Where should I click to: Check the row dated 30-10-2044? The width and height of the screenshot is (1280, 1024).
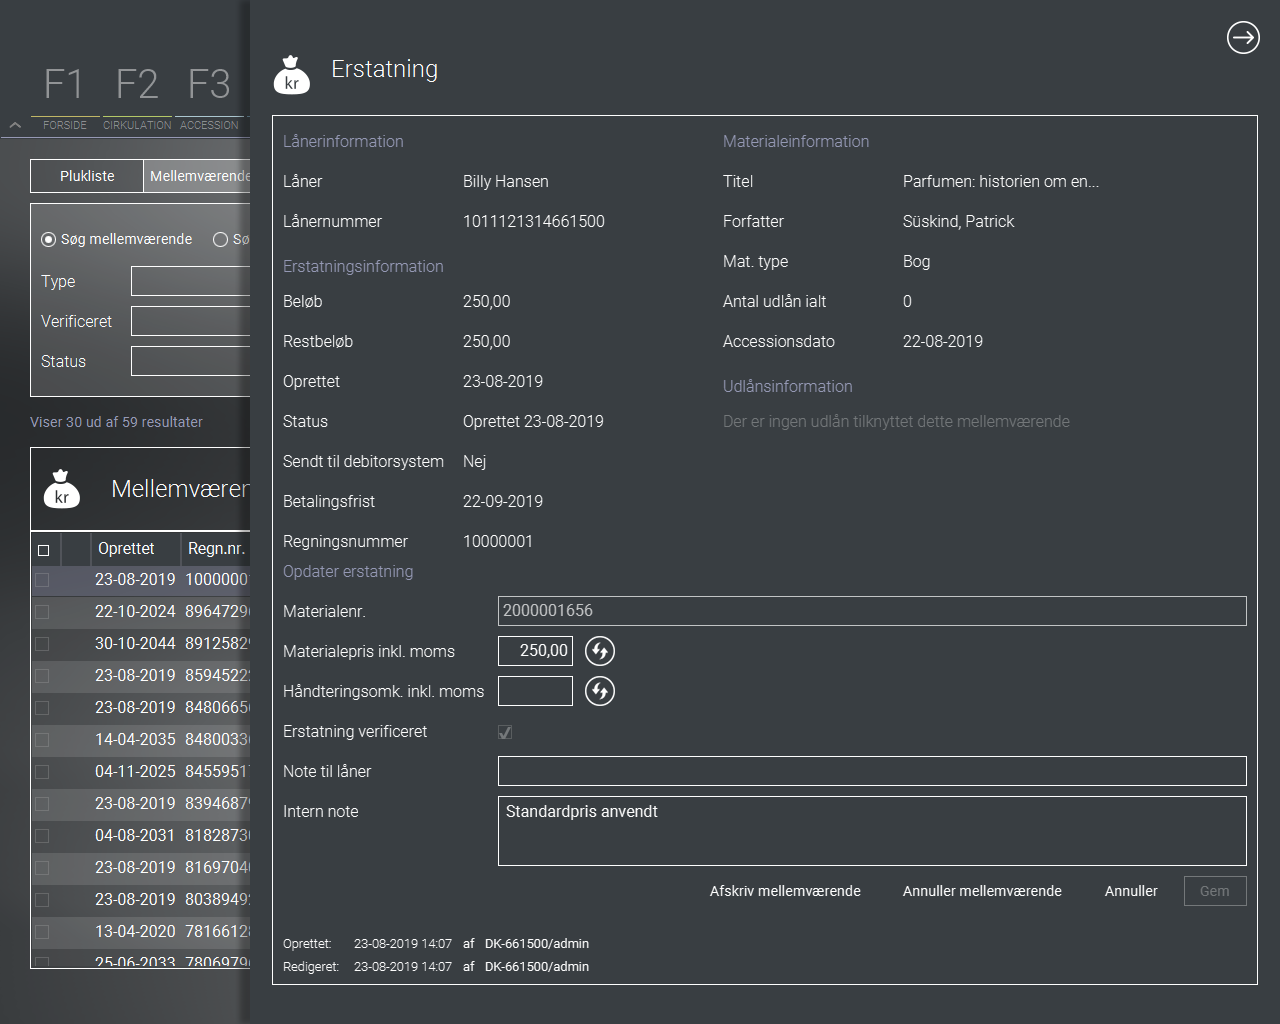(42, 644)
